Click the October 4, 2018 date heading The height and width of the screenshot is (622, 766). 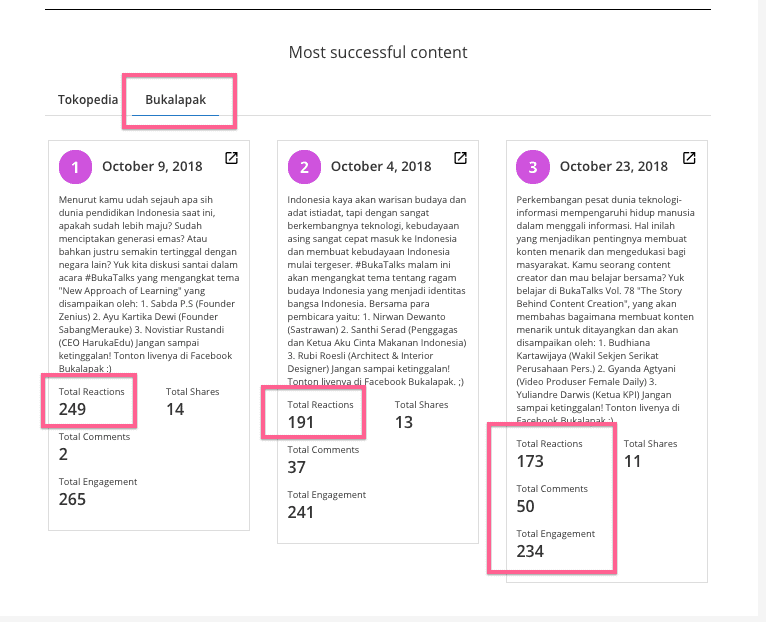[x=381, y=166]
